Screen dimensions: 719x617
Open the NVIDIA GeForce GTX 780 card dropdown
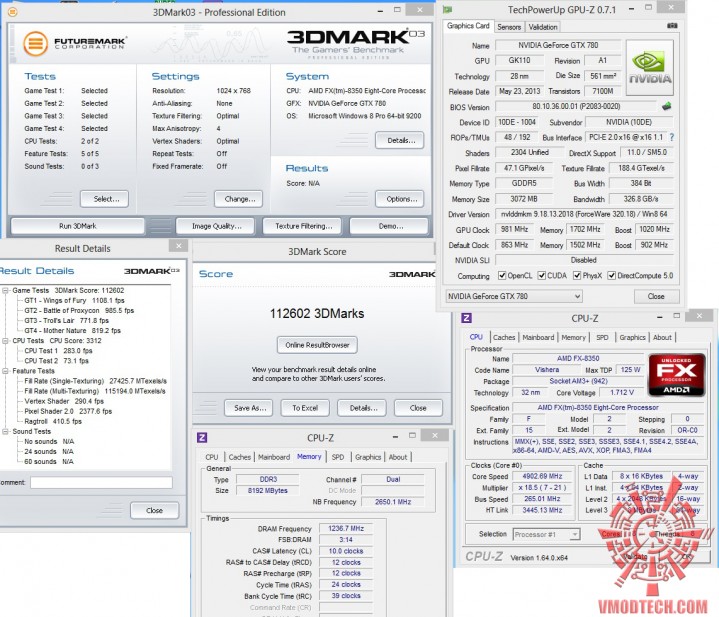pos(514,296)
